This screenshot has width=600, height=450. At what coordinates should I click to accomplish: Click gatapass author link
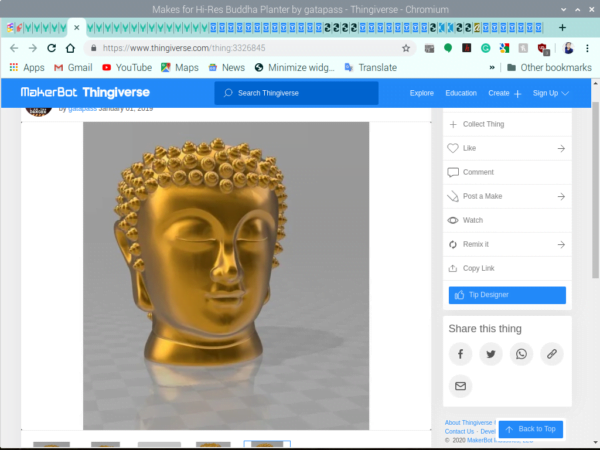coord(83,109)
